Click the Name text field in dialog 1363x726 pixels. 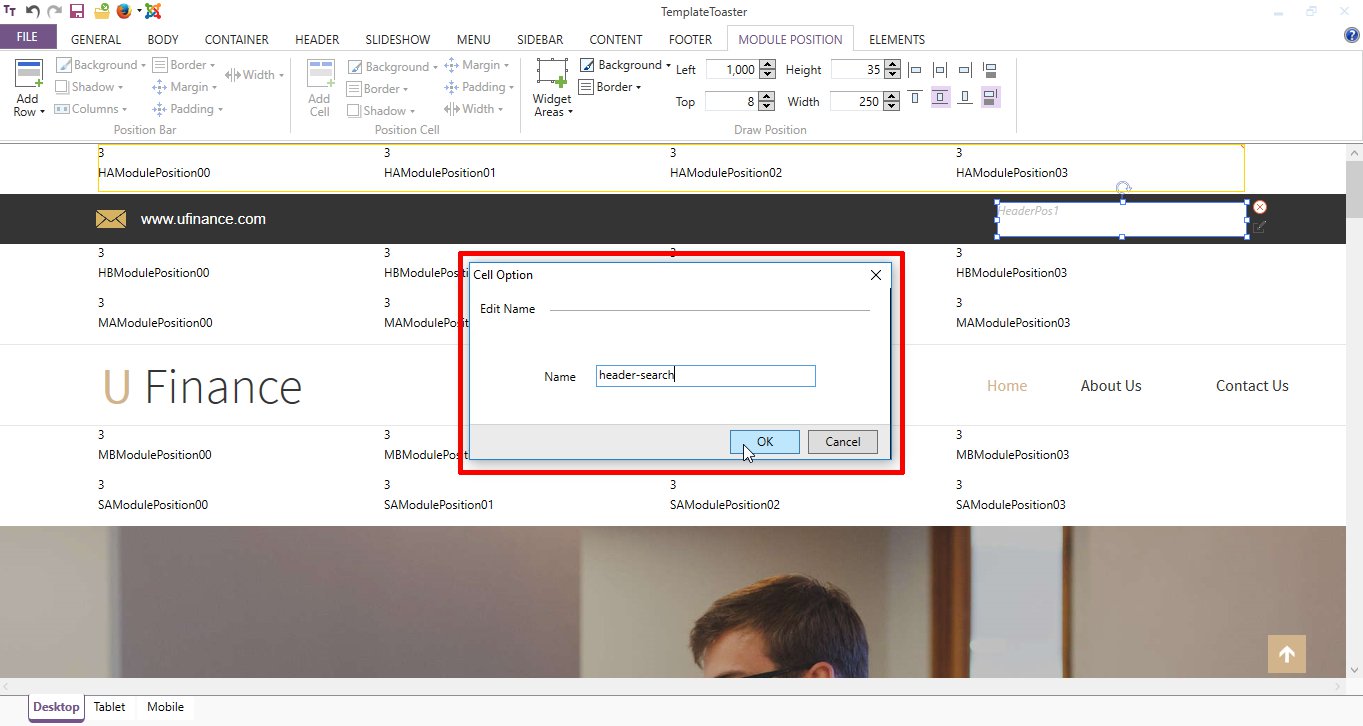[x=705, y=376]
